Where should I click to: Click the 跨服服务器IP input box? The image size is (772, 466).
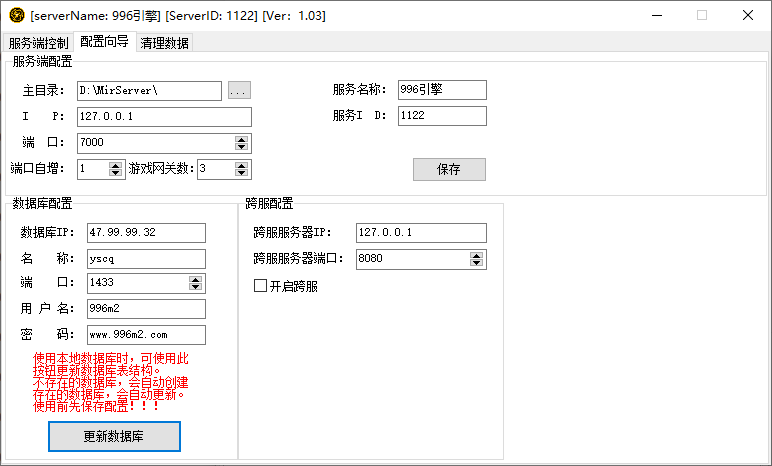point(420,233)
